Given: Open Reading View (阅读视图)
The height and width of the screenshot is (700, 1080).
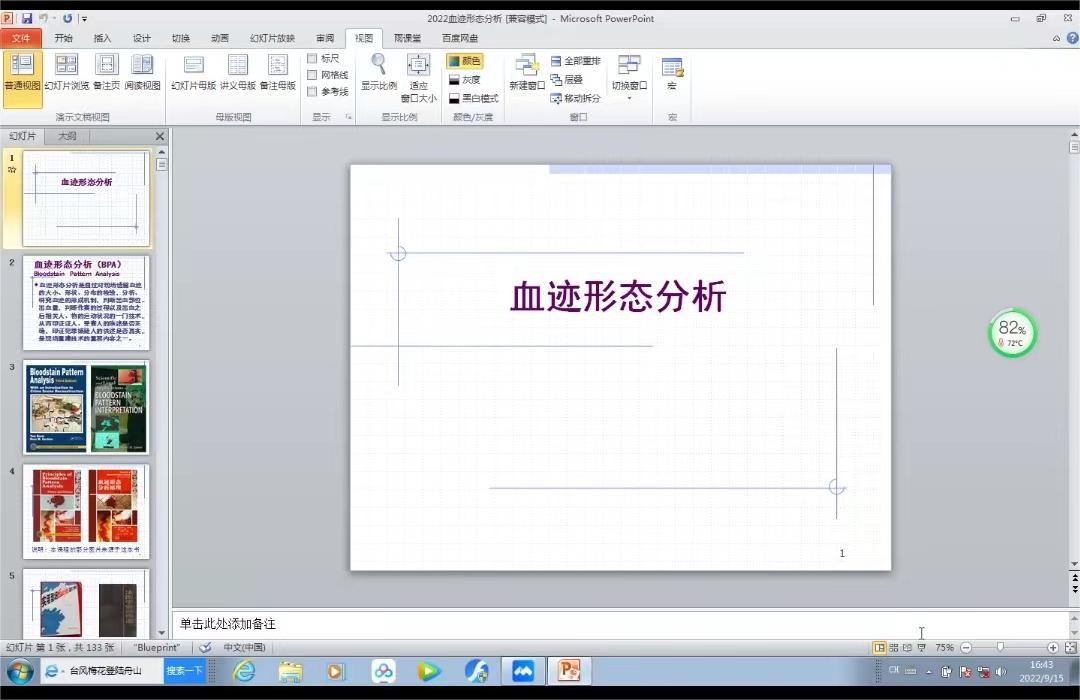Looking at the screenshot, I should click(143, 72).
